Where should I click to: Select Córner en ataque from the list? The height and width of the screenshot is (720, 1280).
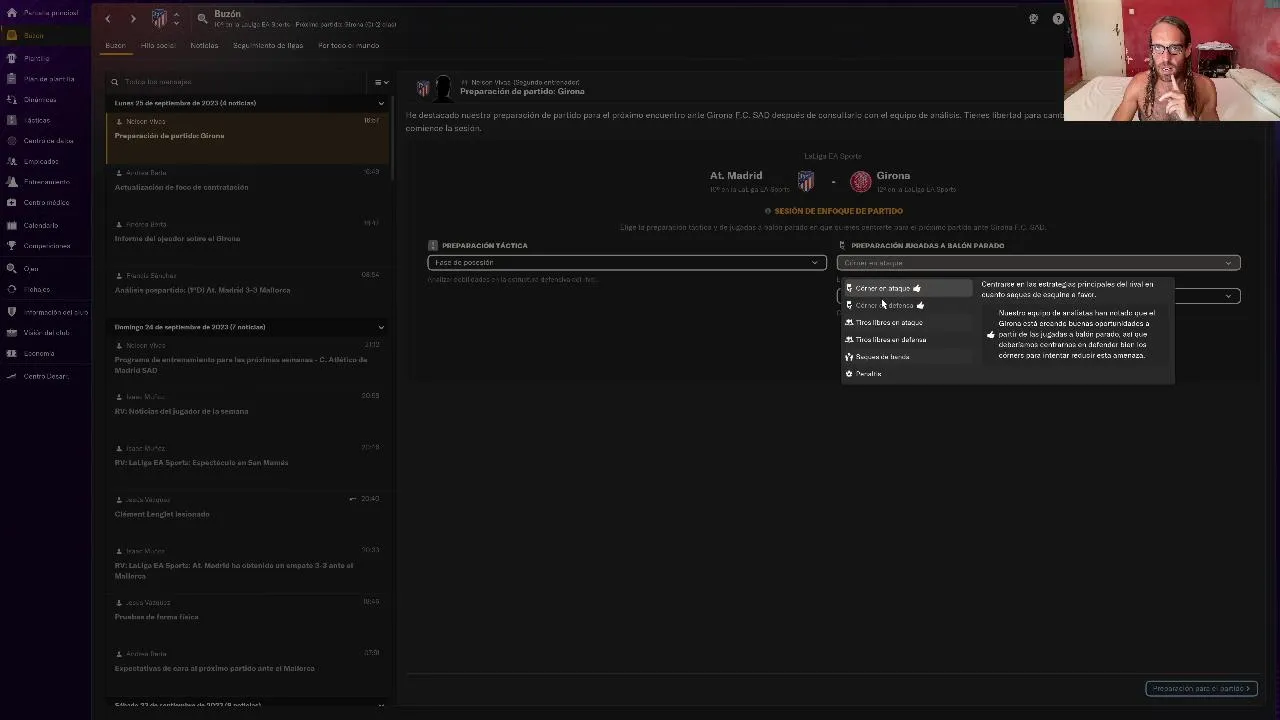pos(906,288)
